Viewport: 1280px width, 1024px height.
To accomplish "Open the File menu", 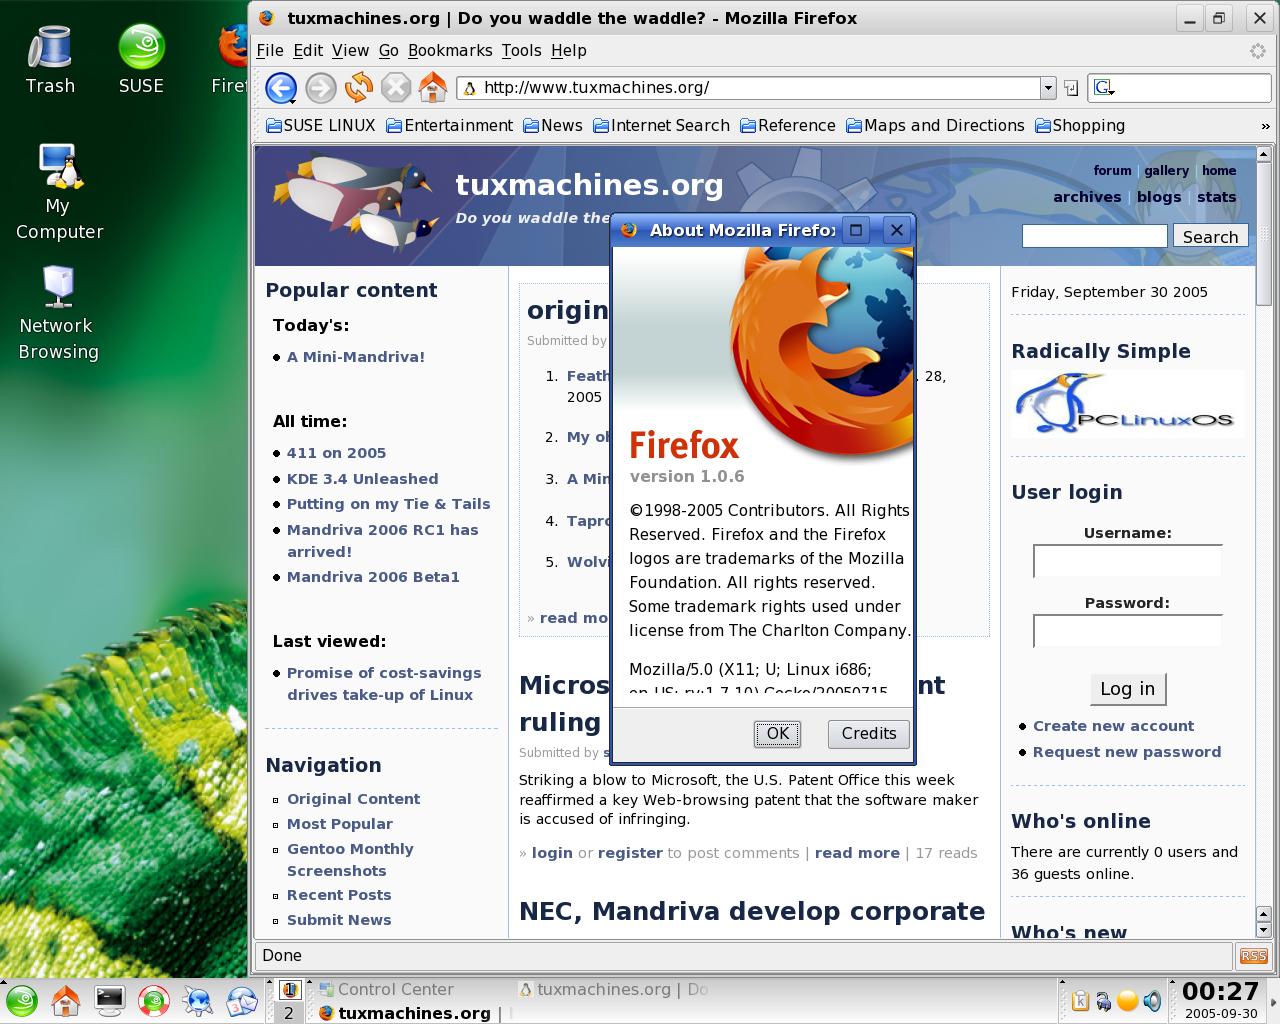I will tap(269, 50).
